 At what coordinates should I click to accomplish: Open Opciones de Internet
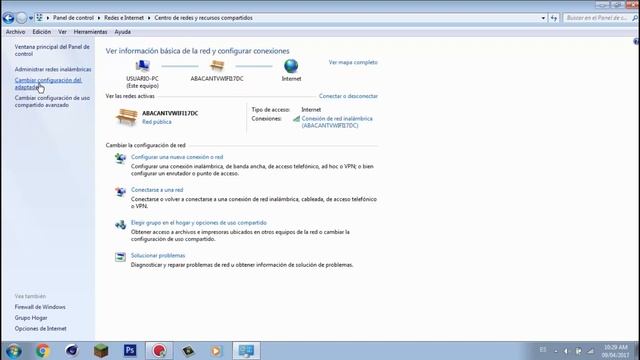tap(40, 329)
